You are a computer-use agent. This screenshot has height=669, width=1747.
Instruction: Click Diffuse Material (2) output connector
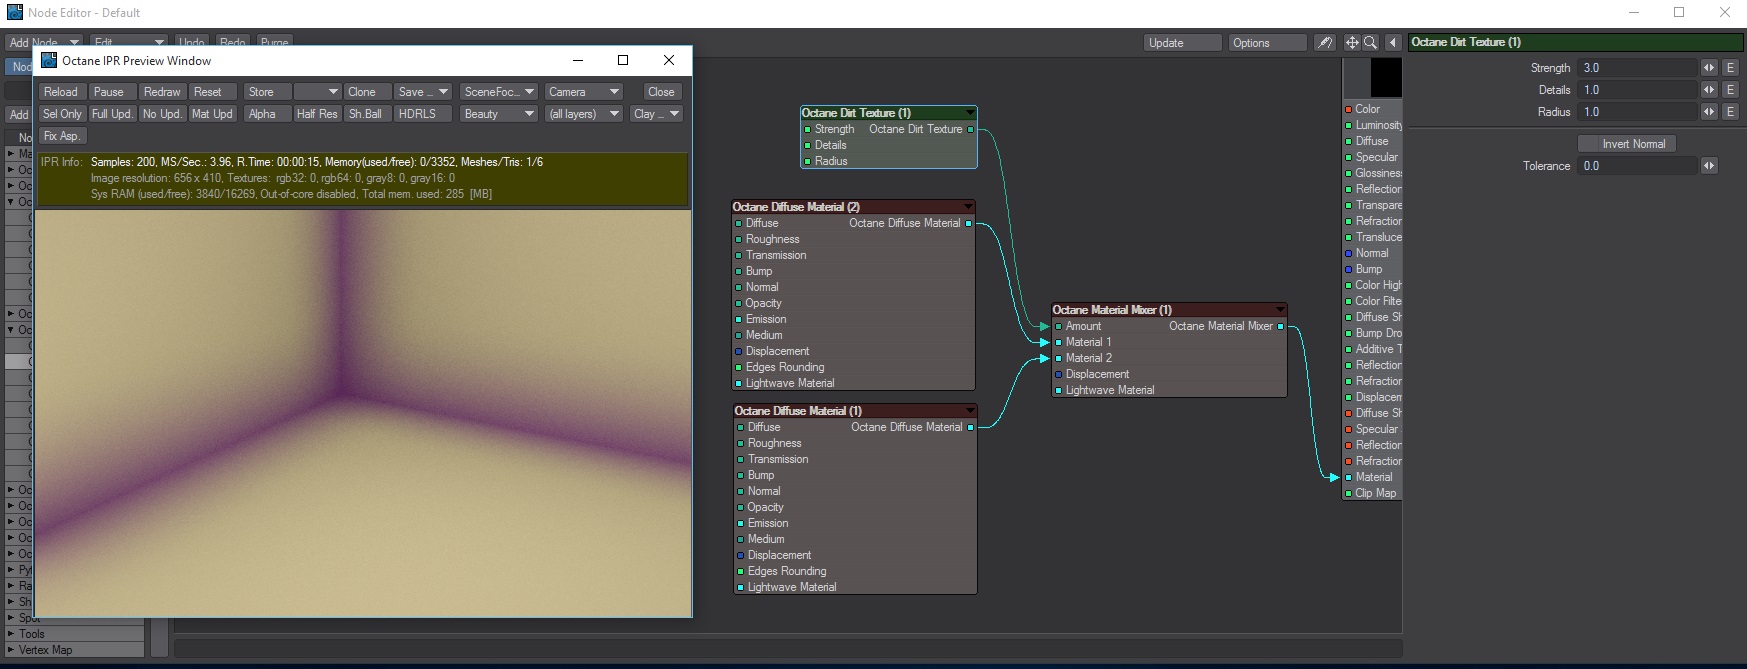(x=968, y=223)
